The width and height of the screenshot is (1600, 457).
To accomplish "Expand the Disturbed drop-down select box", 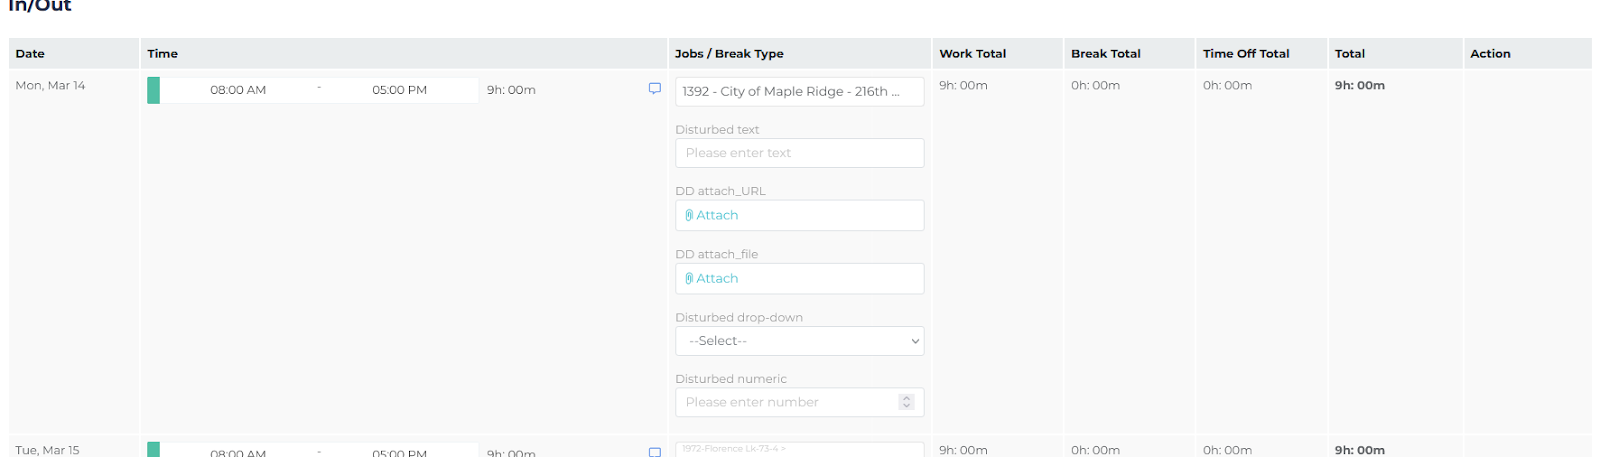I will click(x=799, y=341).
